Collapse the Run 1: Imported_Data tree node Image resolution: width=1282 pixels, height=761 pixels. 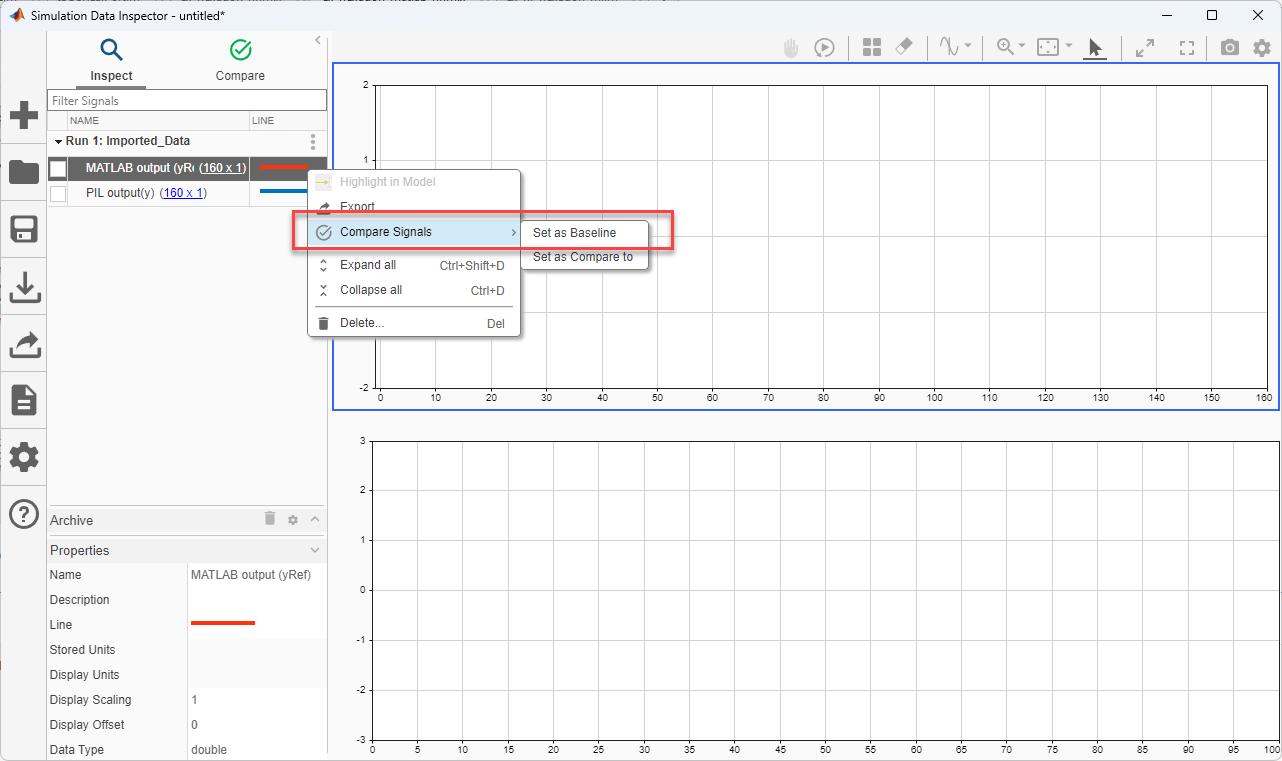click(58, 142)
